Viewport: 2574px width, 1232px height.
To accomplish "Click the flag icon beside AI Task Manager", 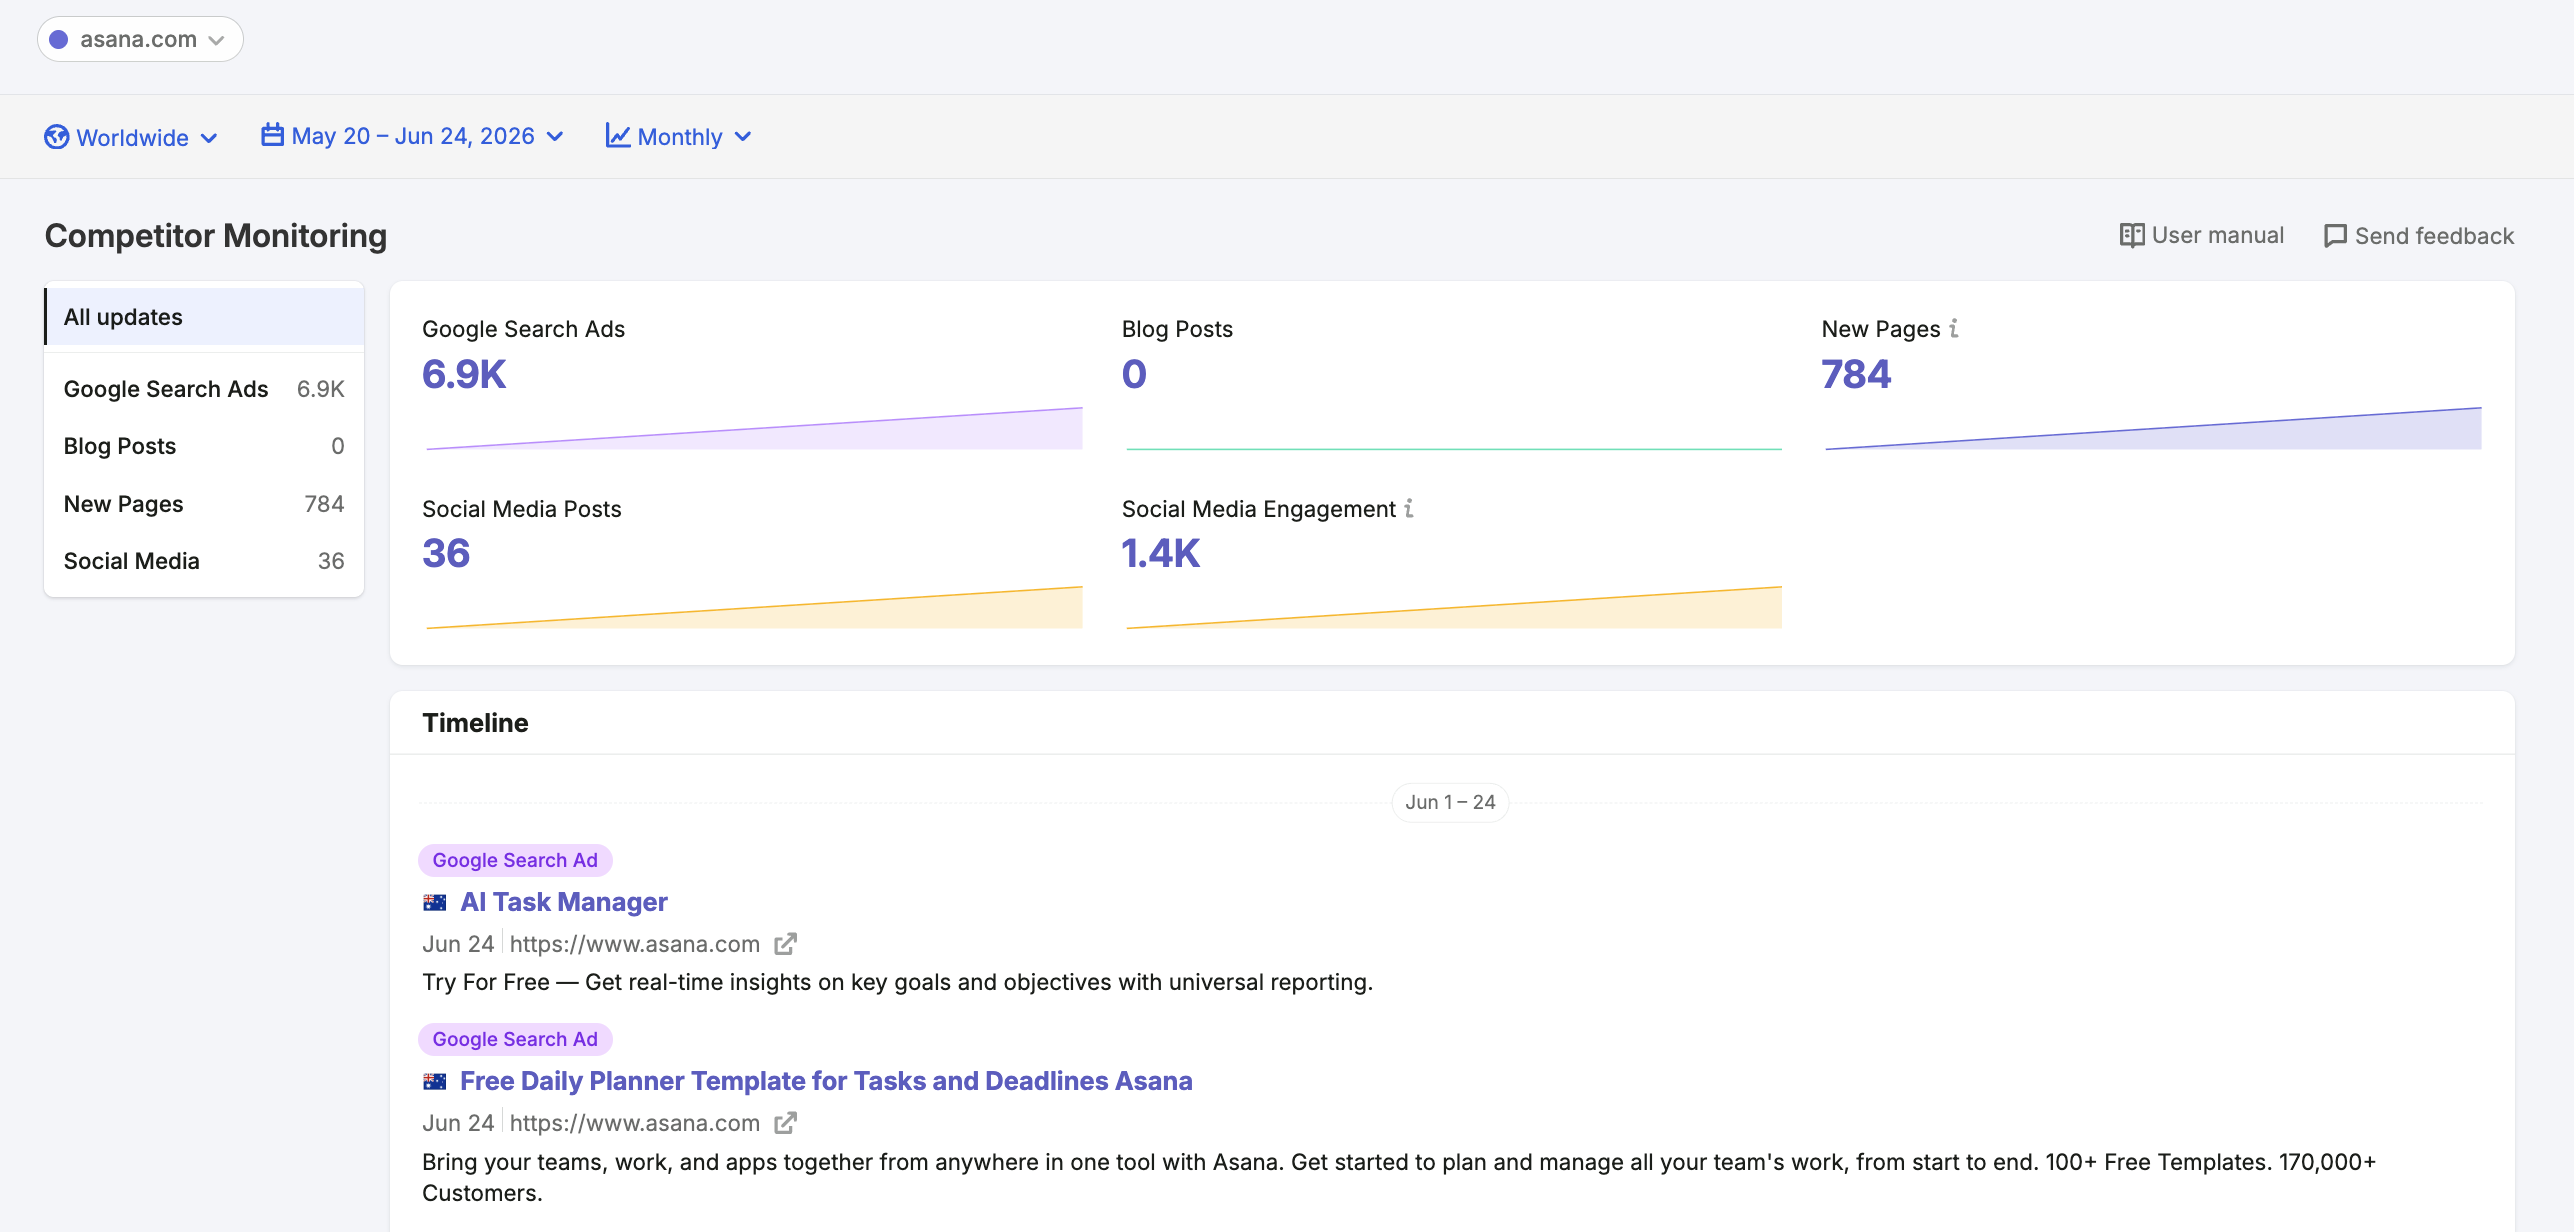I will point(435,903).
